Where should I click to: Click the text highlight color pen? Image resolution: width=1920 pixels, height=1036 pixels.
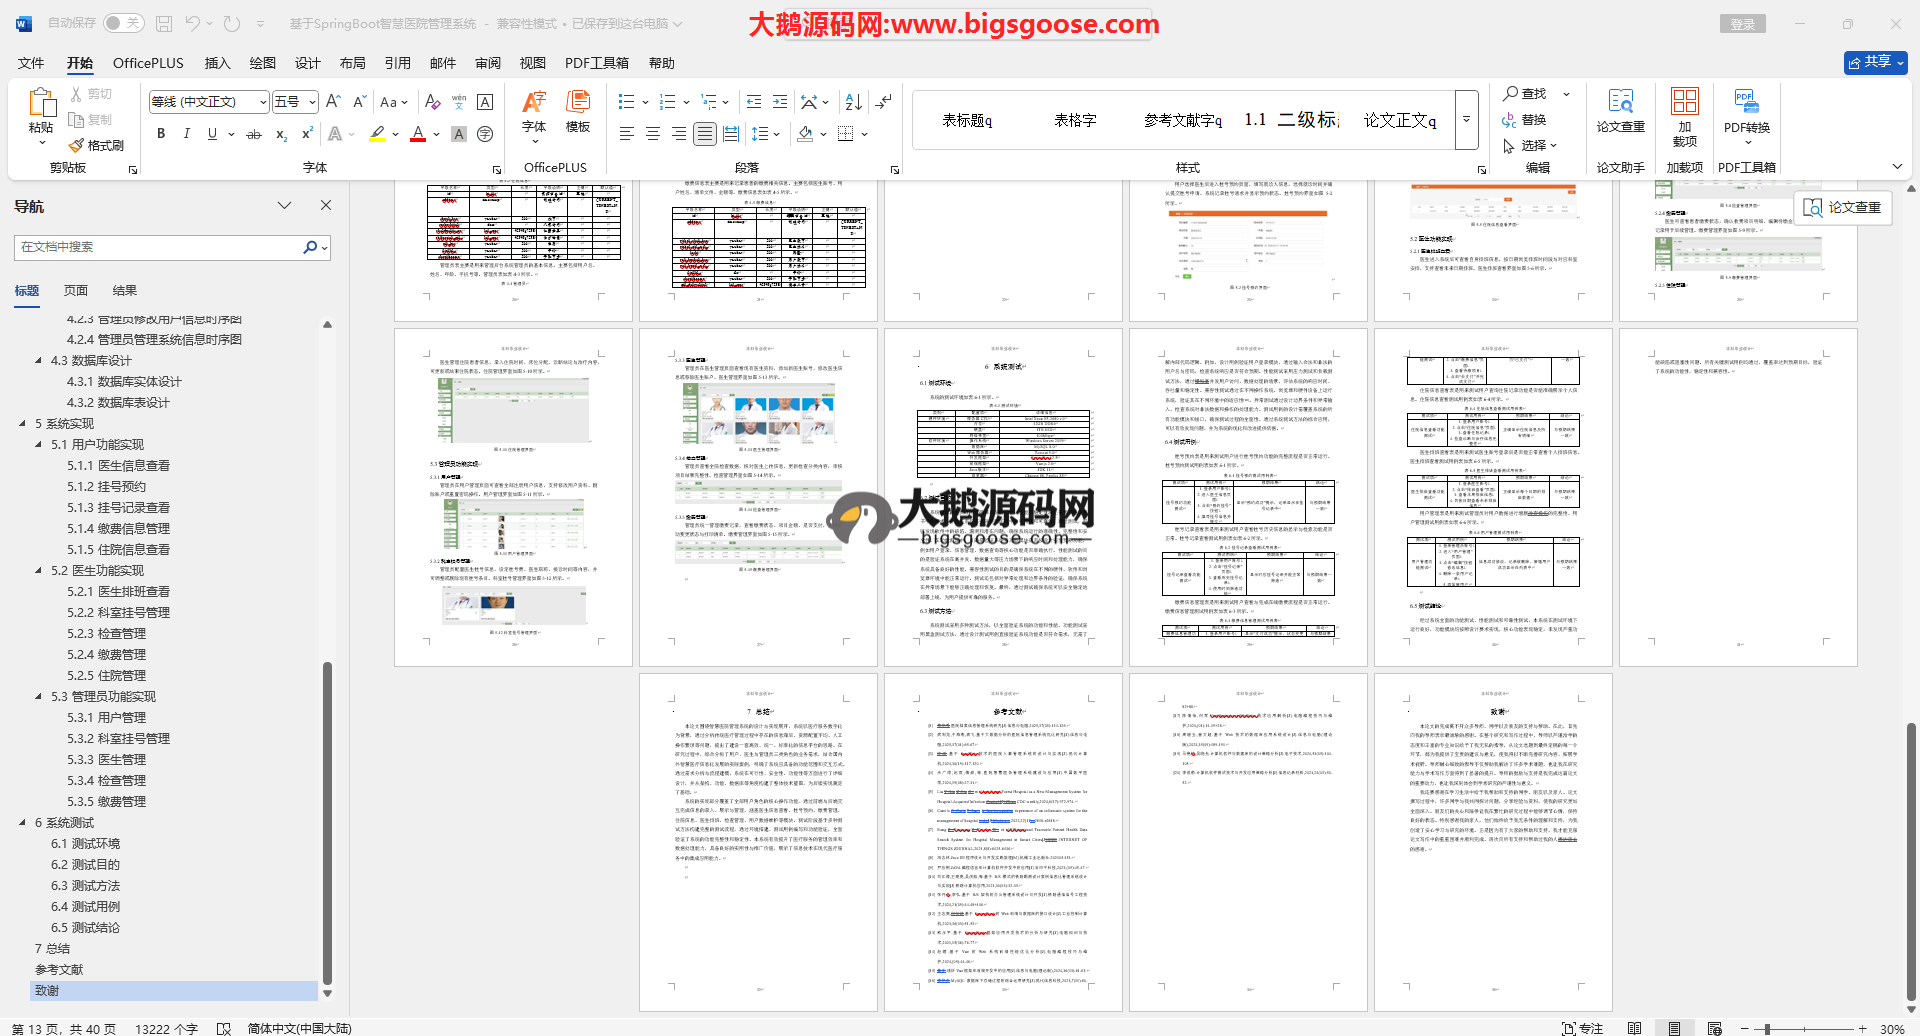[x=377, y=134]
